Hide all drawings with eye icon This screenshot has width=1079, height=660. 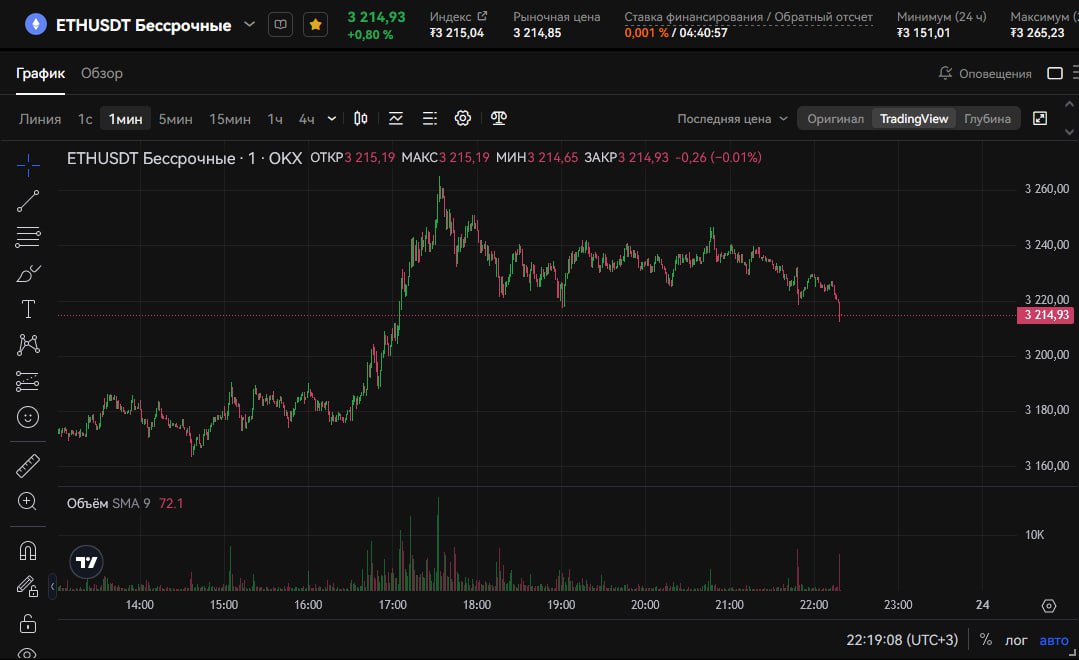[x=28, y=653]
